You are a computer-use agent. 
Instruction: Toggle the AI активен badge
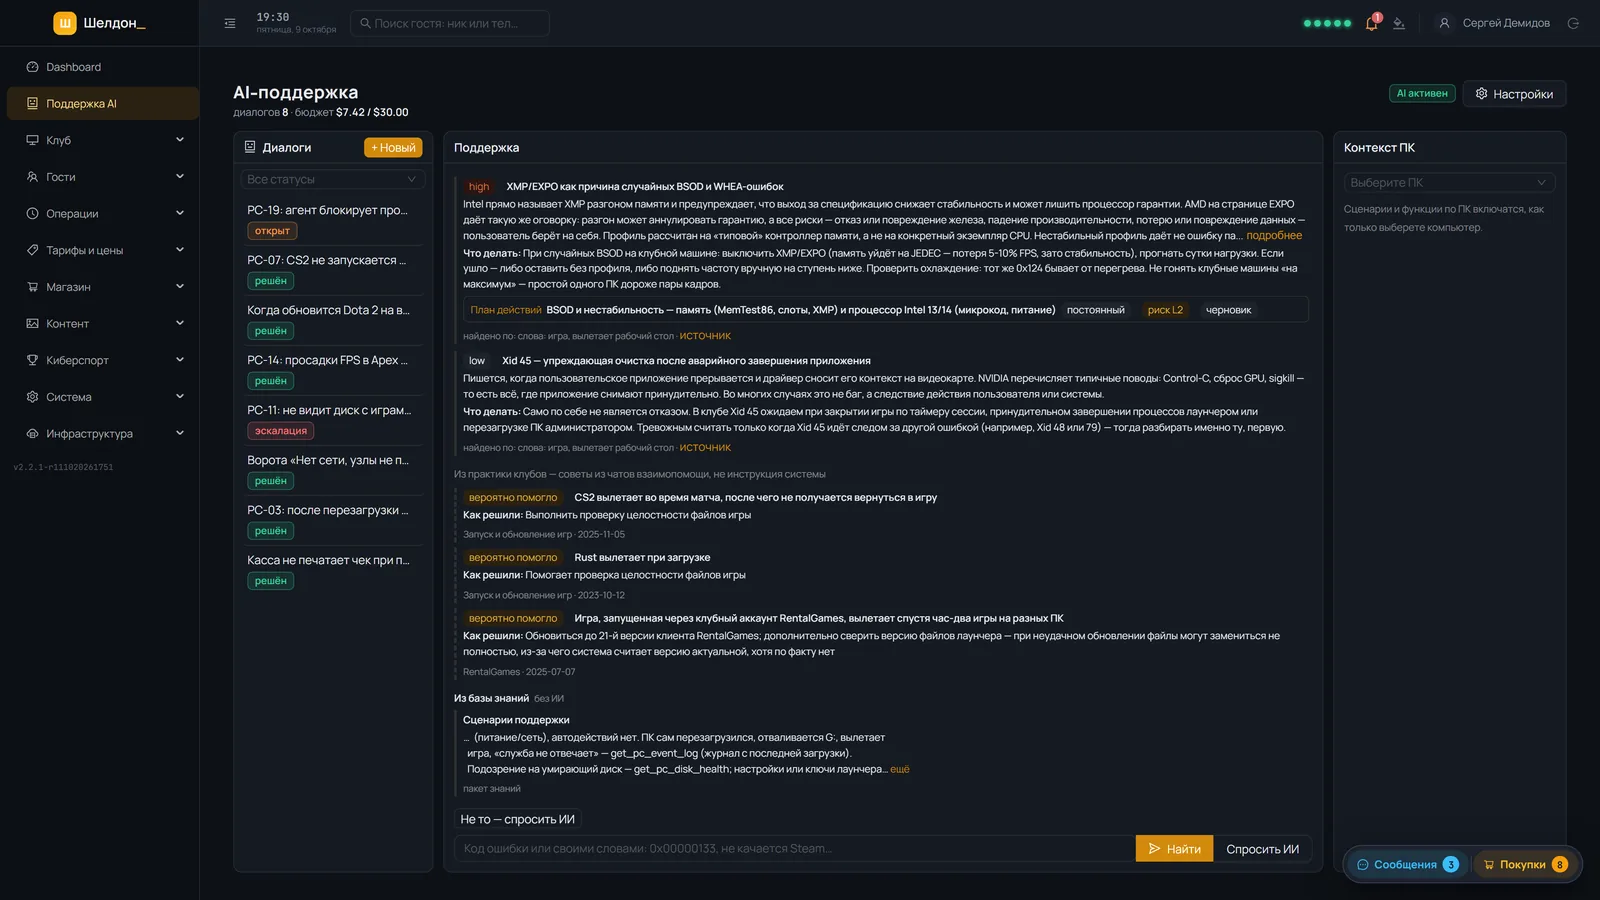point(1421,93)
